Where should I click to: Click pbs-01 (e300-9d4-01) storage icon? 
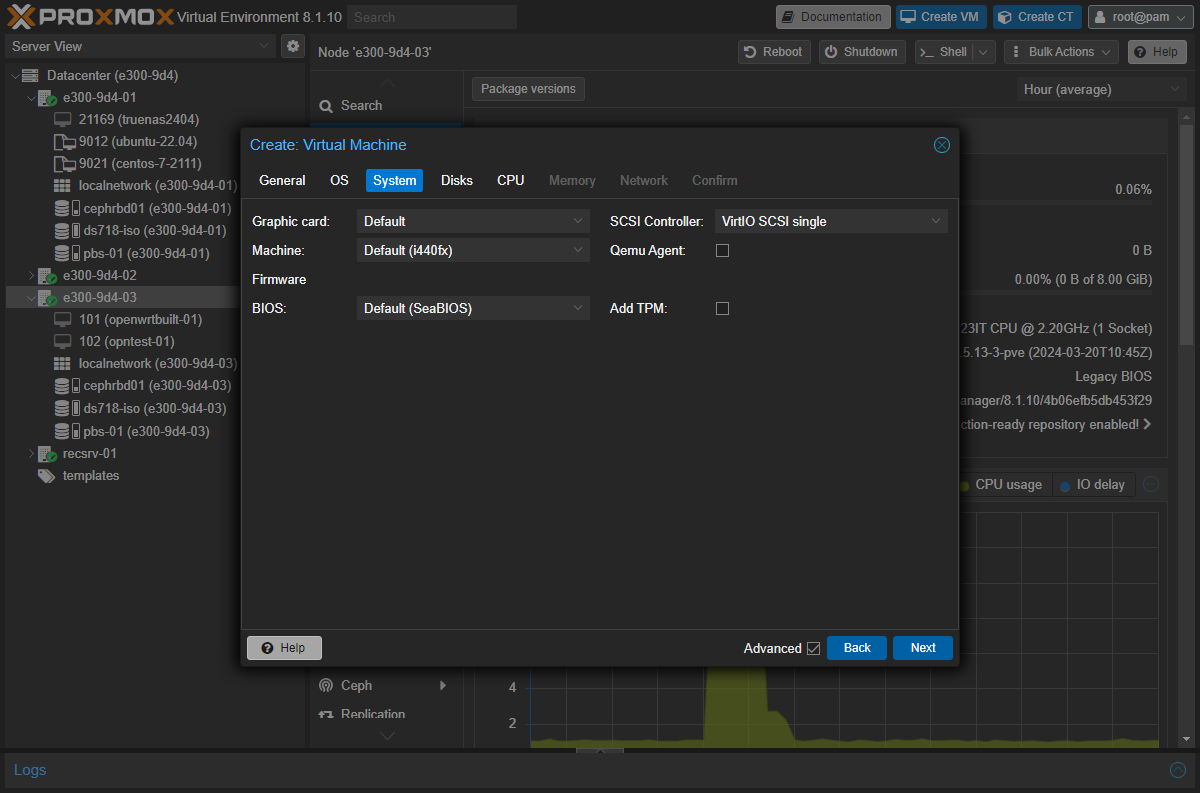66,252
